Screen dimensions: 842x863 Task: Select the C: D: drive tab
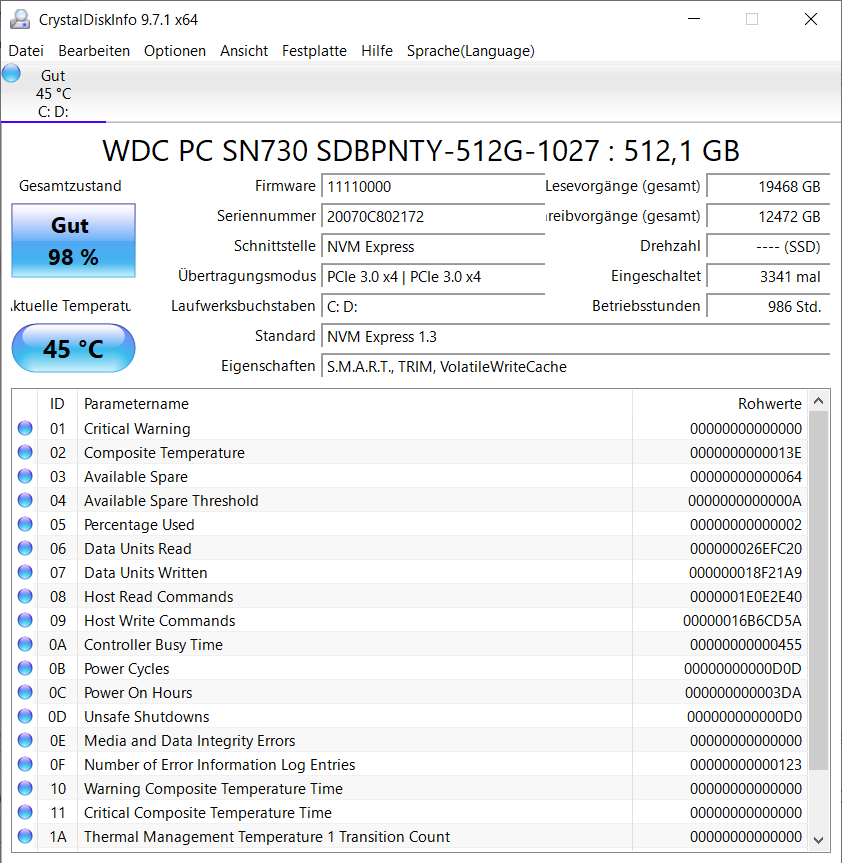(53, 94)
